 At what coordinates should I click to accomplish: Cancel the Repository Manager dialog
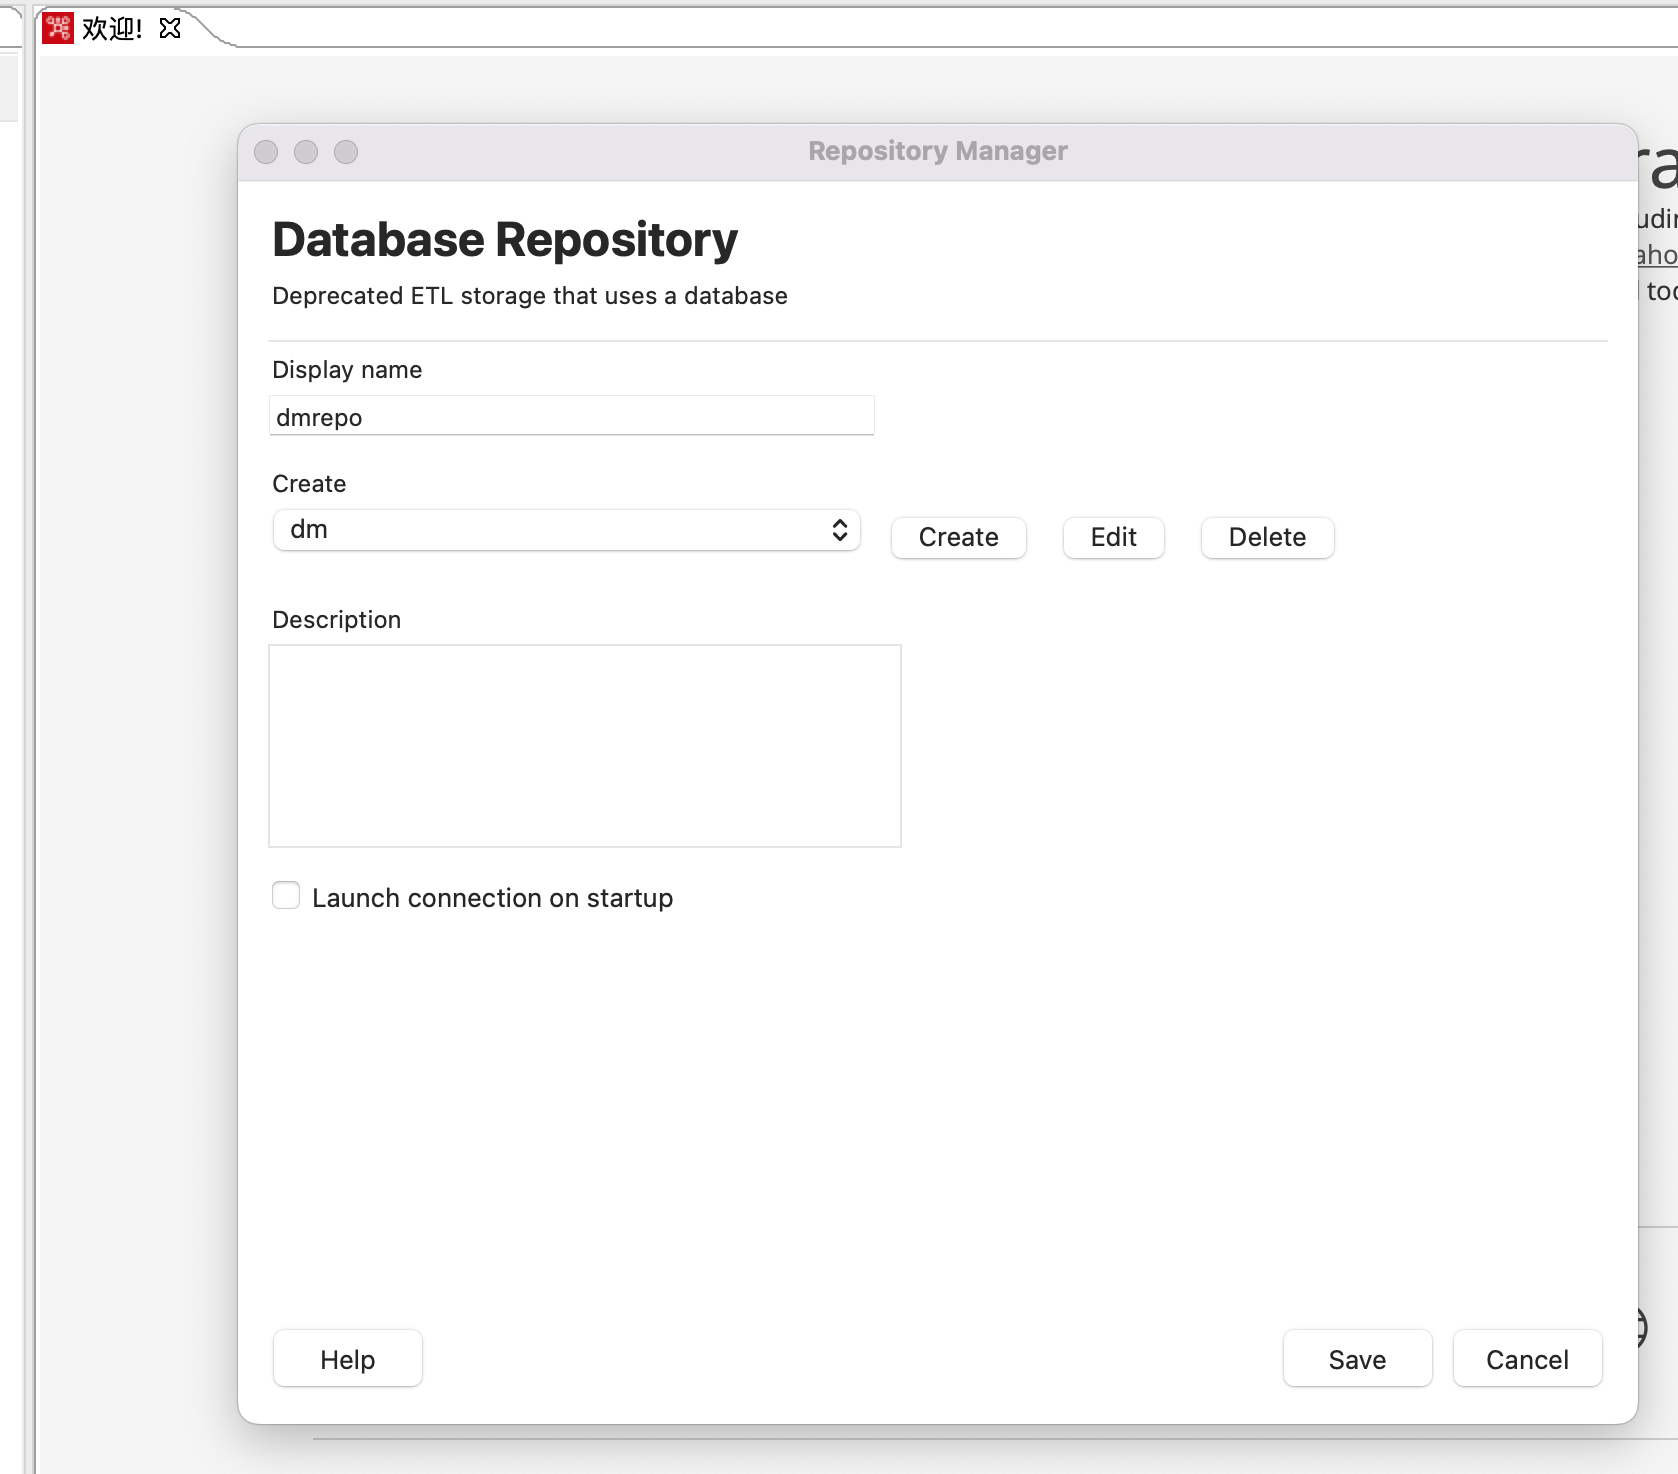(1527, 1359)
